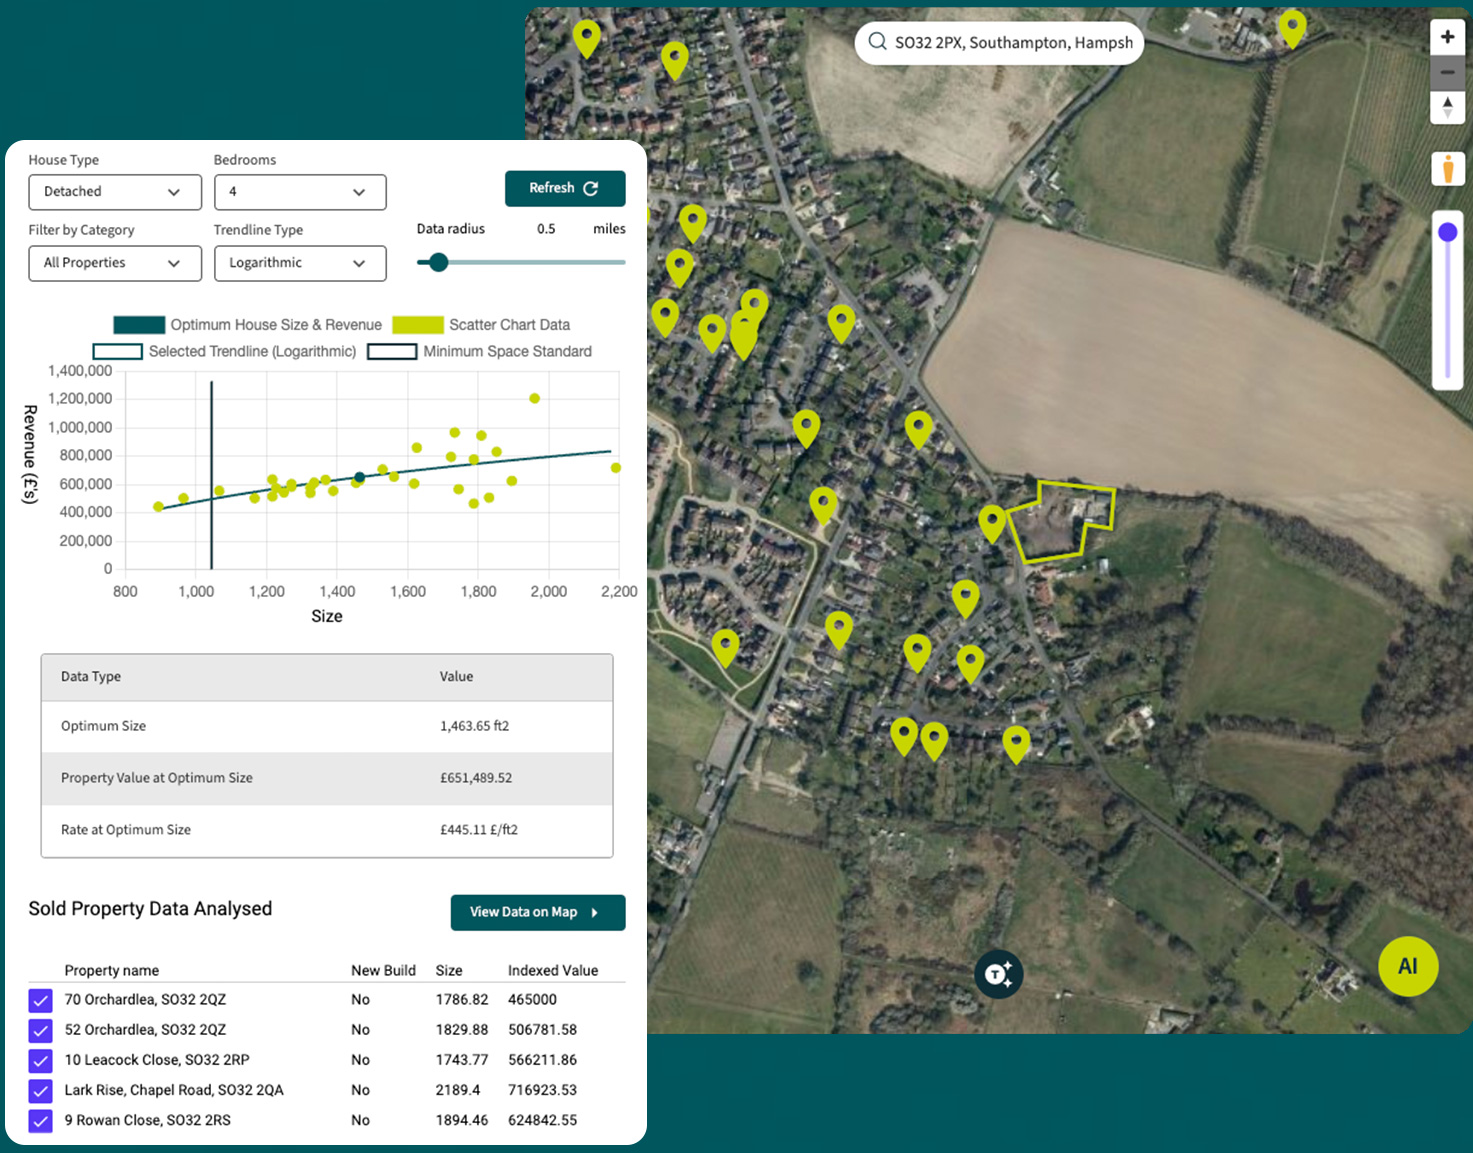Screen dimensions: 1473x1153
Task: Click the size value 1829.88
Action: (462, 1030)
